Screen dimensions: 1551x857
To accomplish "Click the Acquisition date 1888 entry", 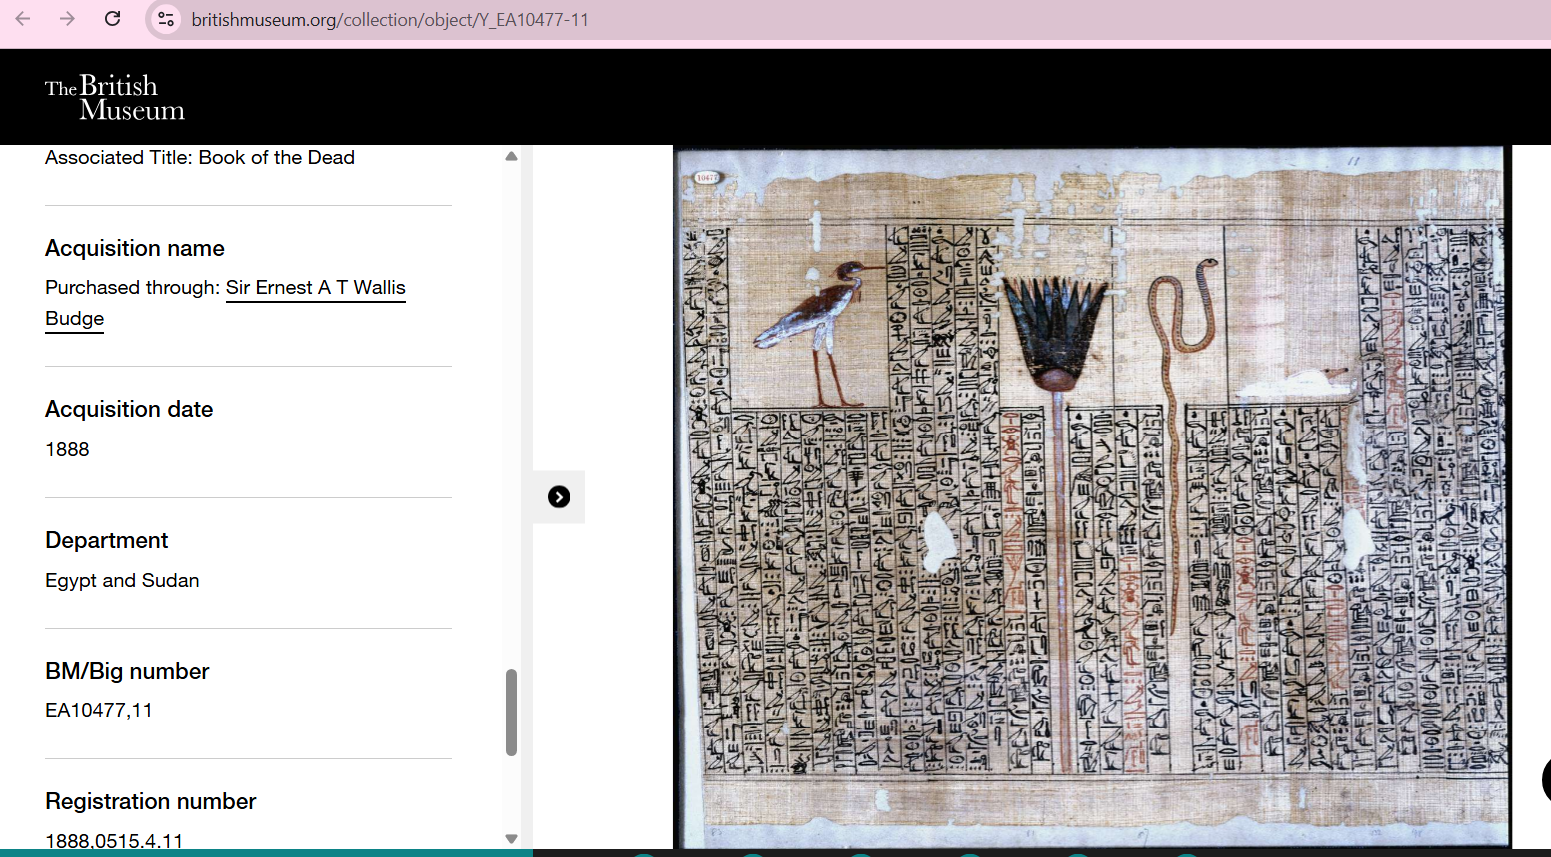I will 67,449.
